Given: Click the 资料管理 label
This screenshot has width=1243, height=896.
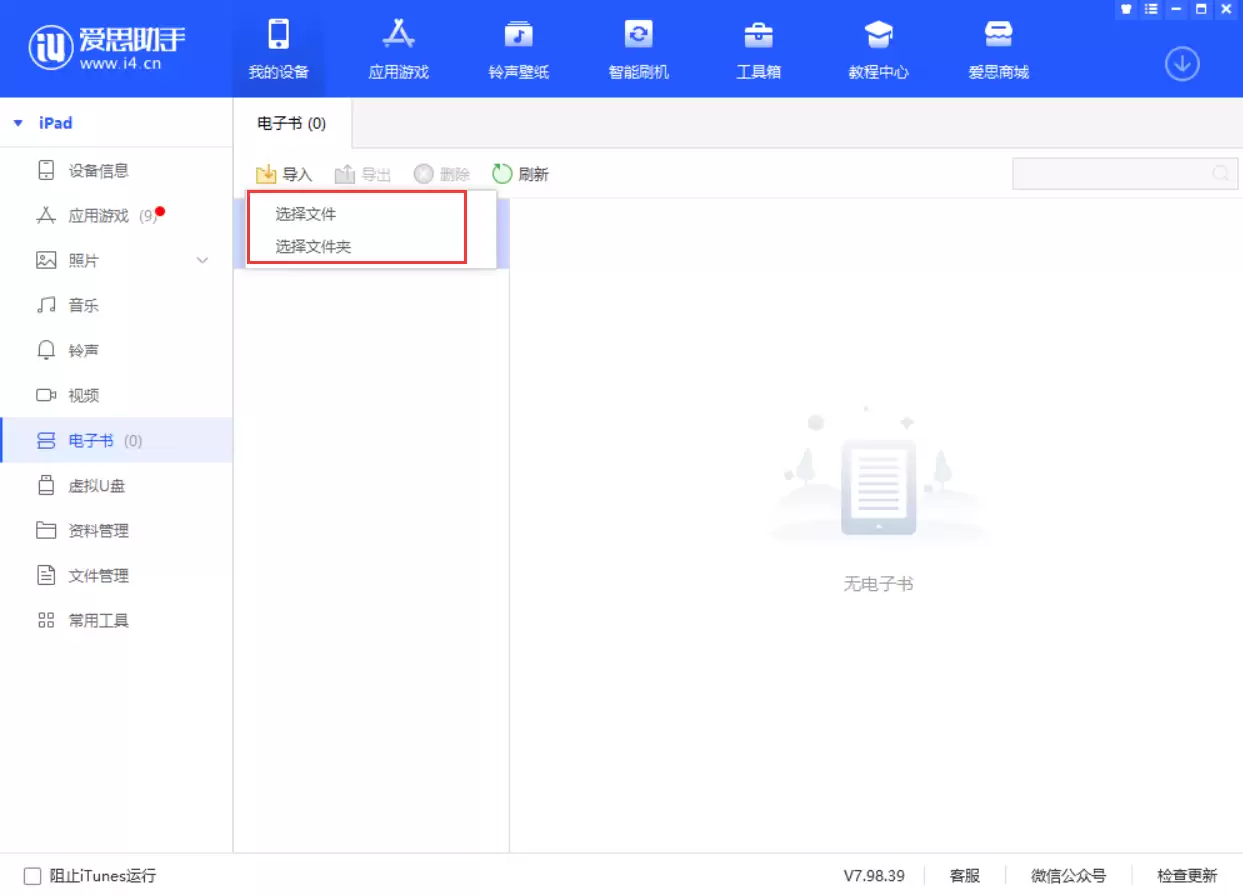Looking at the screenshot, I should [98, 531].
